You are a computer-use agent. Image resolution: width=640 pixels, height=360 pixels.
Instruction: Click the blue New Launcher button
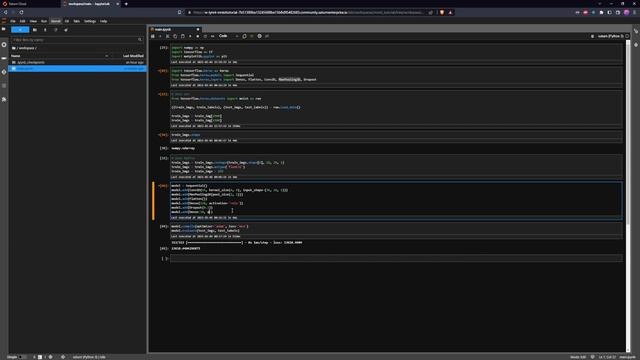[20, 29]
